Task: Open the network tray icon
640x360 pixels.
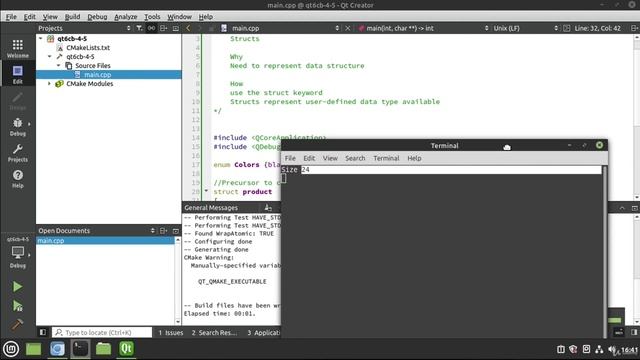Action: (599, 349)
